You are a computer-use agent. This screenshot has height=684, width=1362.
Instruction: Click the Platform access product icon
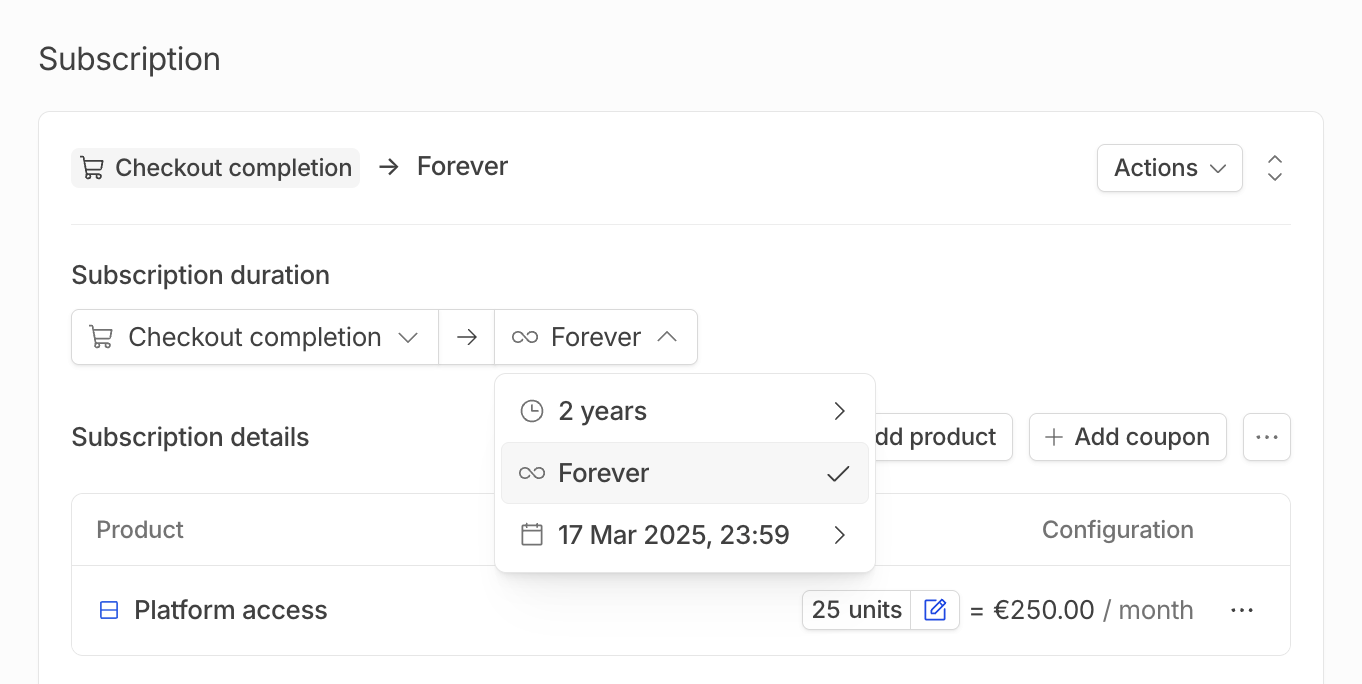tap(109, 610)
